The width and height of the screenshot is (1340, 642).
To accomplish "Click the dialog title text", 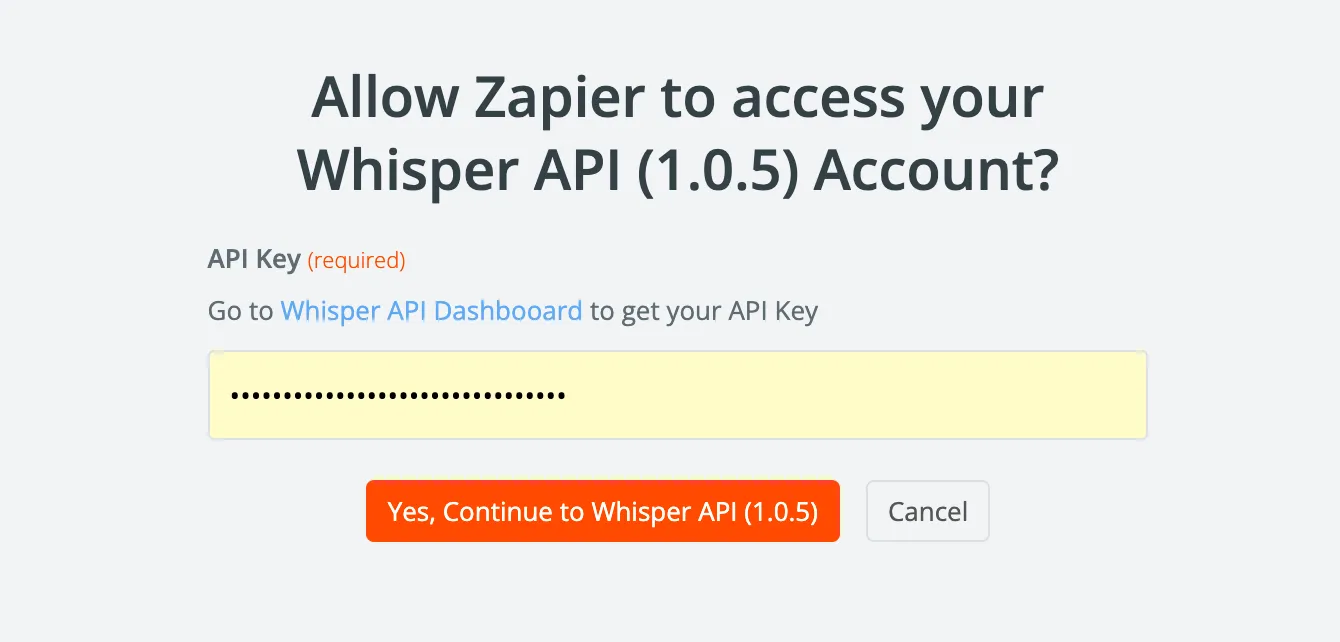I will pyautogui.click(x=676, y=133).
